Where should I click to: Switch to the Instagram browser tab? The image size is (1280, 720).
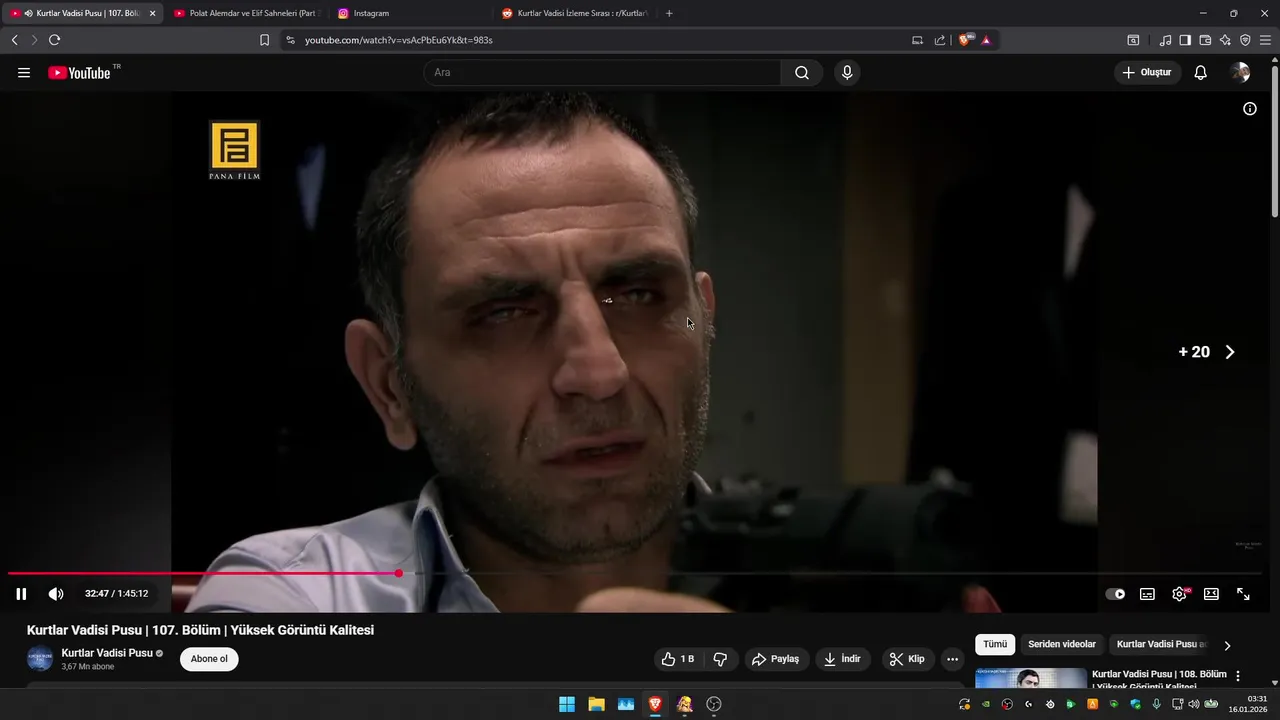tap(408, 13)
